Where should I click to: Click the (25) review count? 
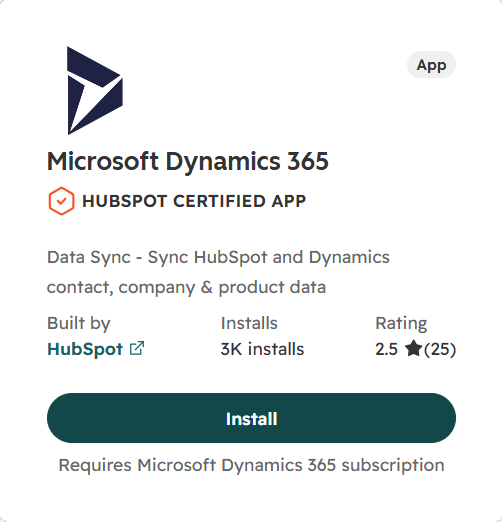click(x=440, y=349)
